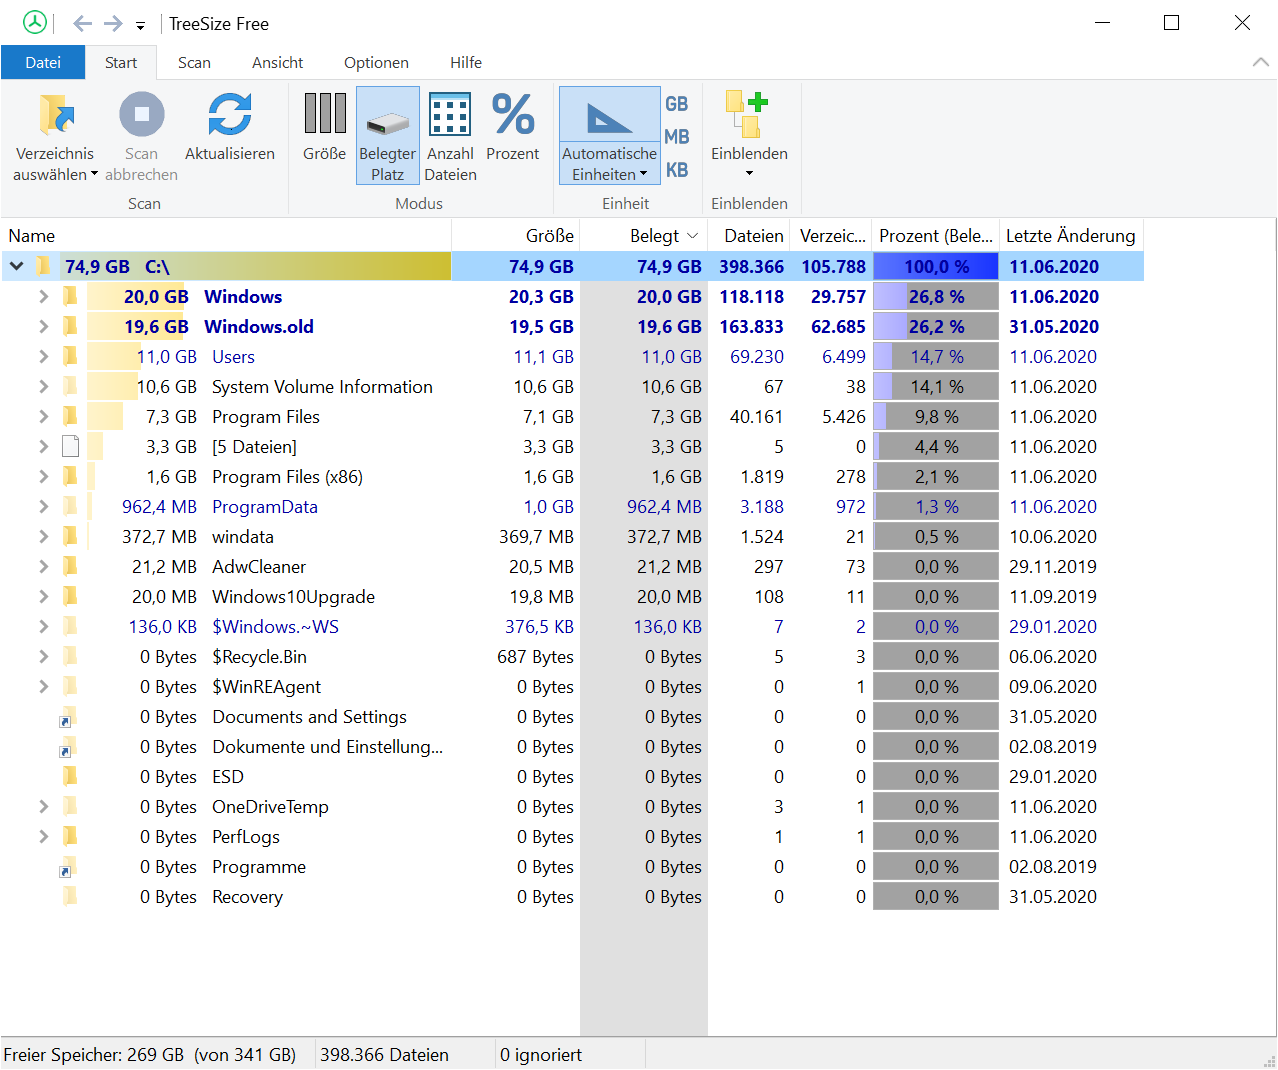Screen dimensions: 1278x1070
Task: Click the windata folder icon
Action: point(70,536)
